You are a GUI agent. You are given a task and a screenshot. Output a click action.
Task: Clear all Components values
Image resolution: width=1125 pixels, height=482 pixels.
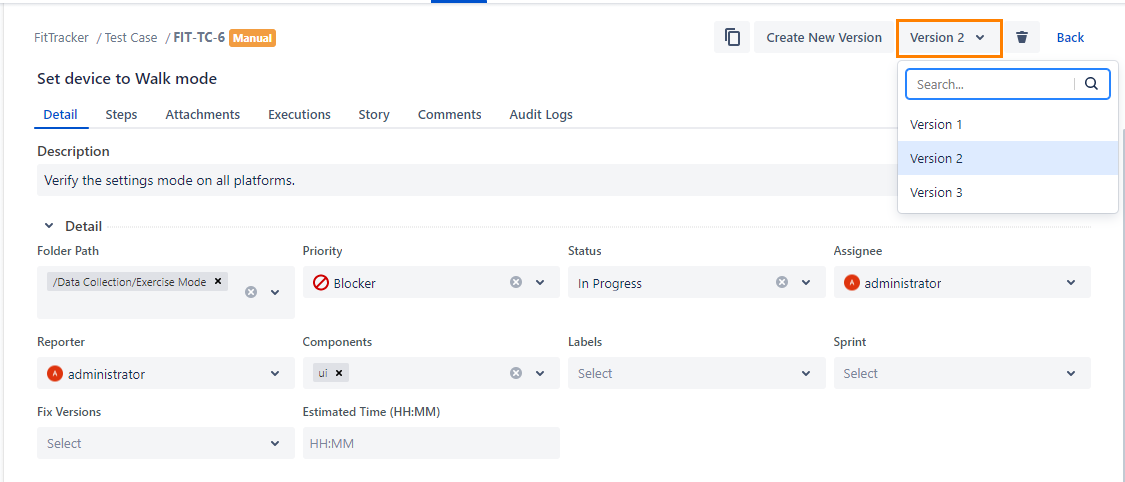click(x=516, y=373)
